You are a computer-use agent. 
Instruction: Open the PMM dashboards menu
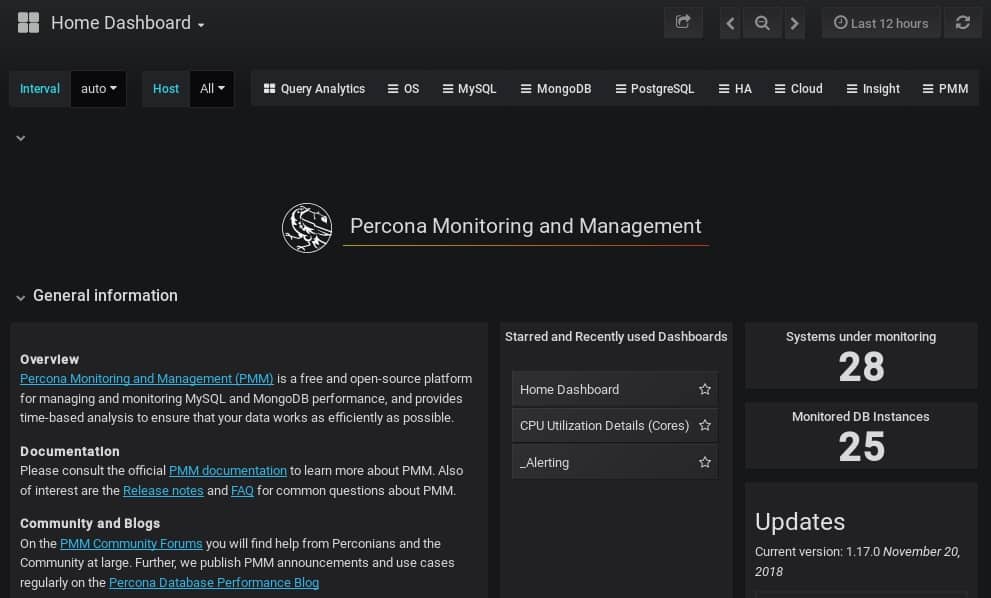pos(945,88)
